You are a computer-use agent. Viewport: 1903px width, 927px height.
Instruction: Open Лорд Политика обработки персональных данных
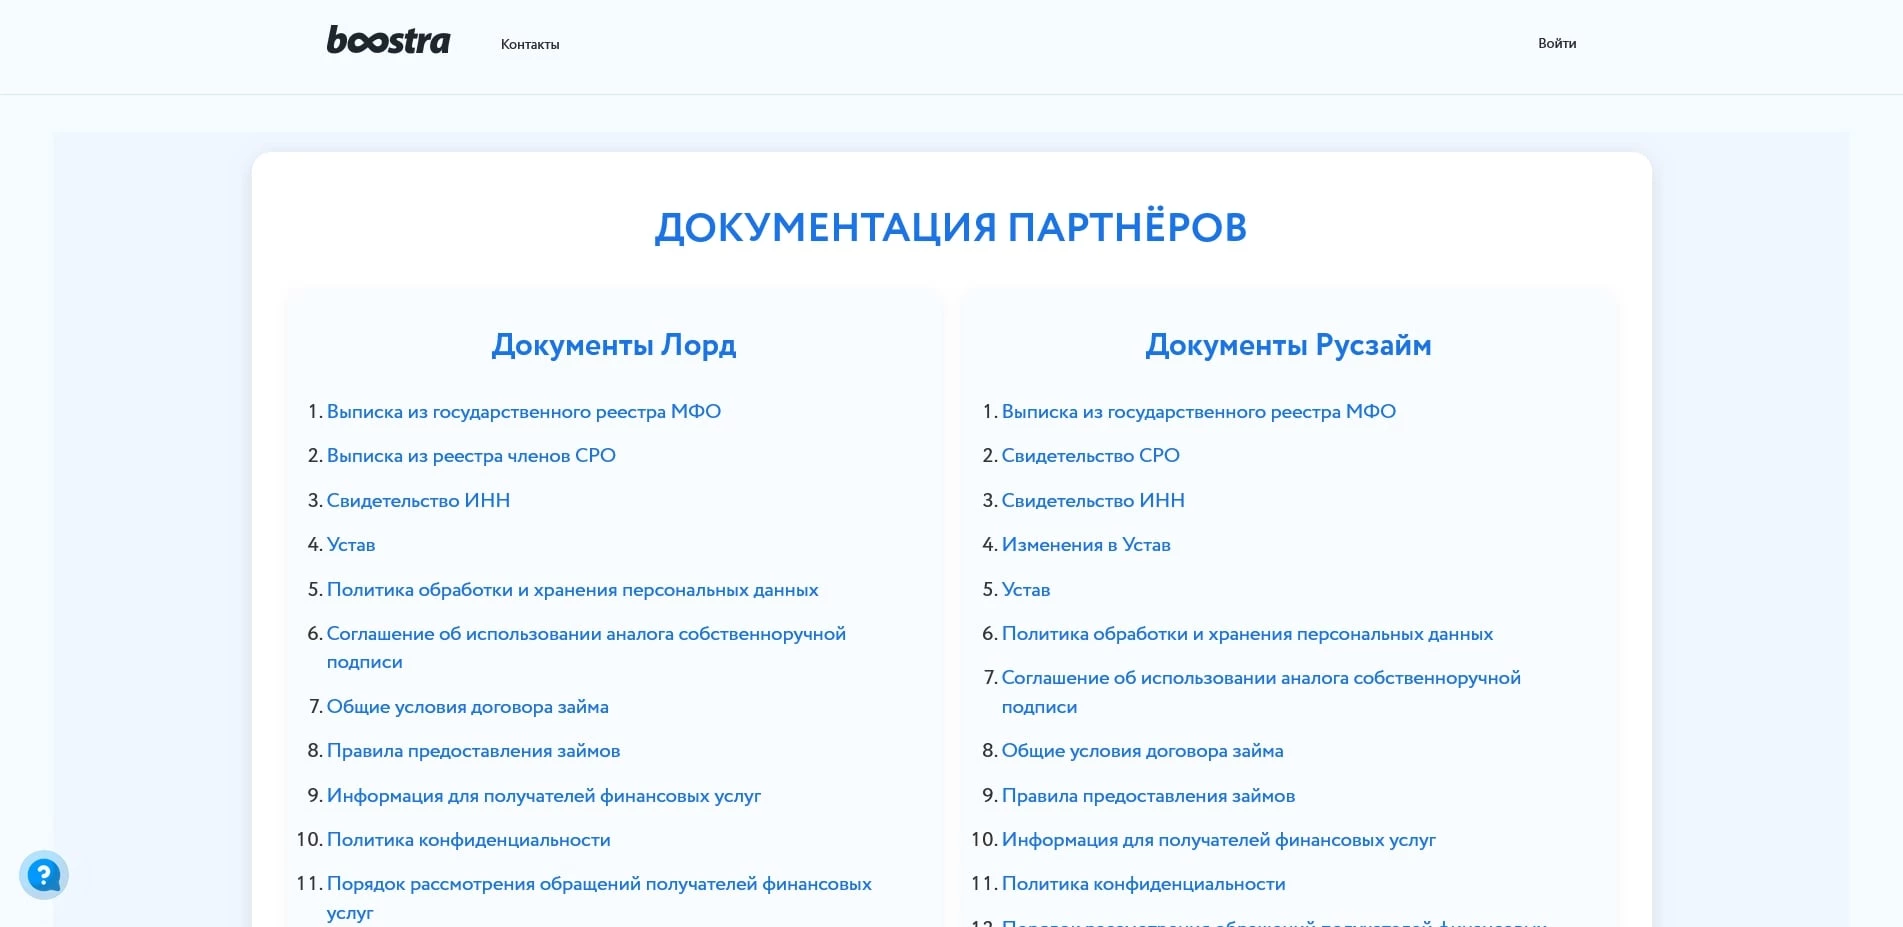click(x=572, y=589)
